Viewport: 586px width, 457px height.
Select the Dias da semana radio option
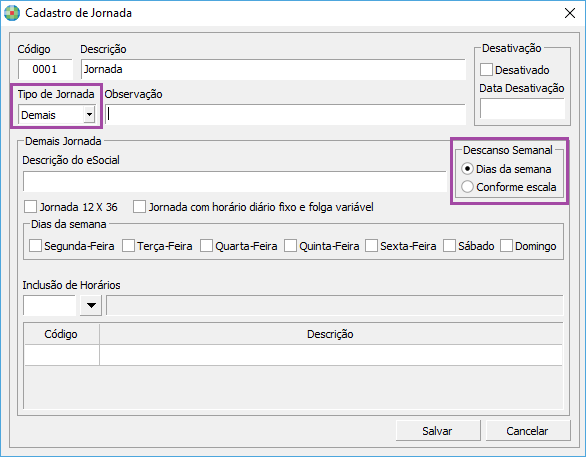[467, 169]
